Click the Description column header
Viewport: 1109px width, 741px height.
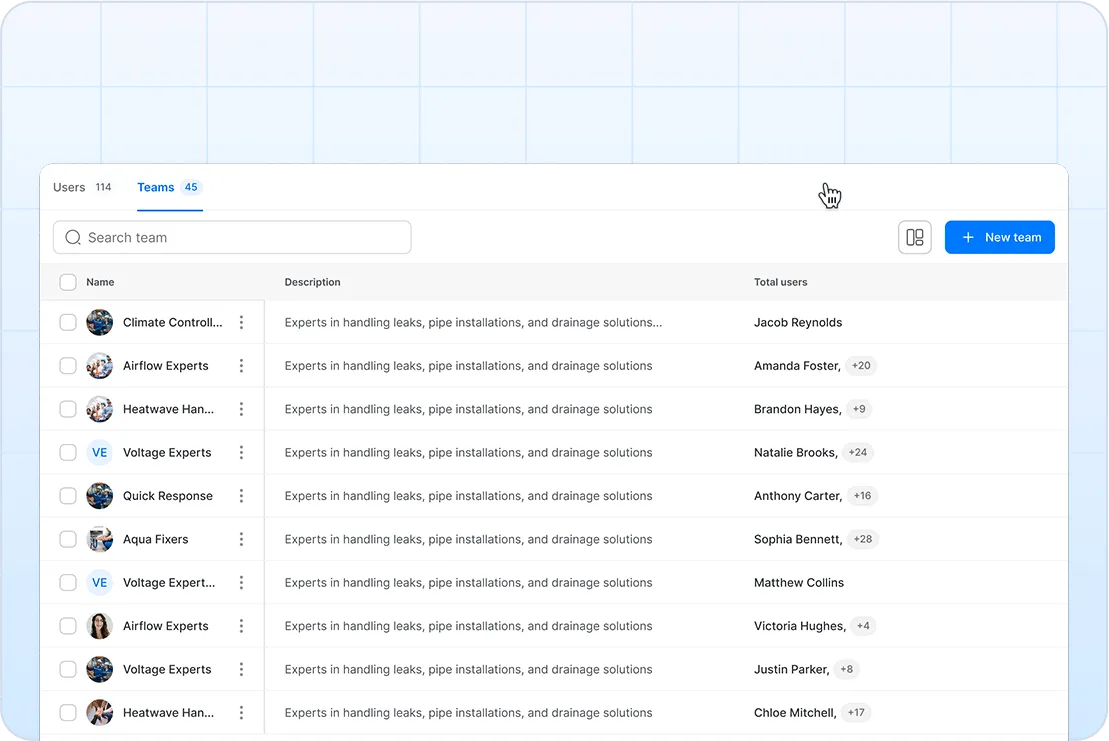pyautogui.click(x=313, y=282)
